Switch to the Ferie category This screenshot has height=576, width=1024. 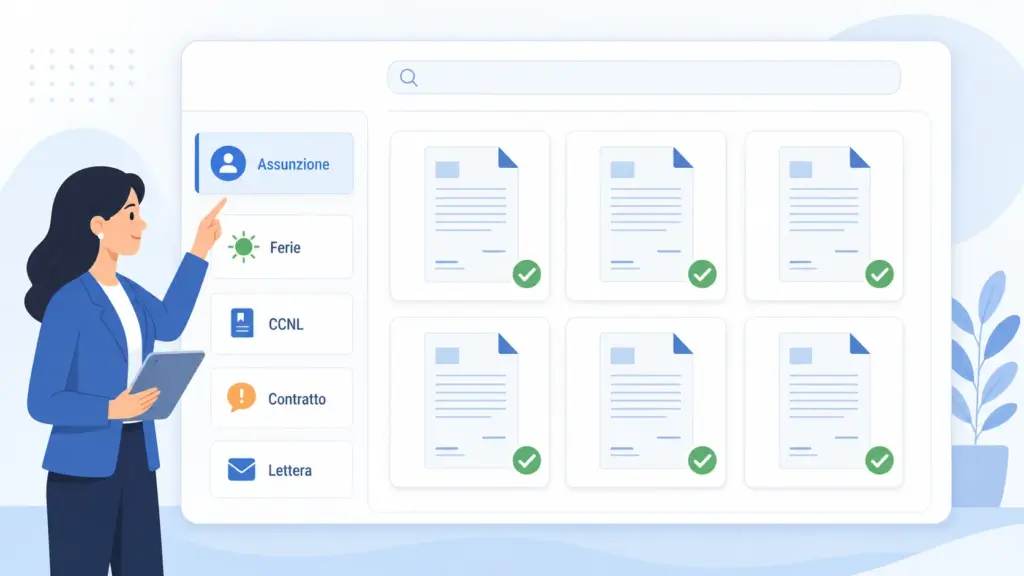coord(281,248)
